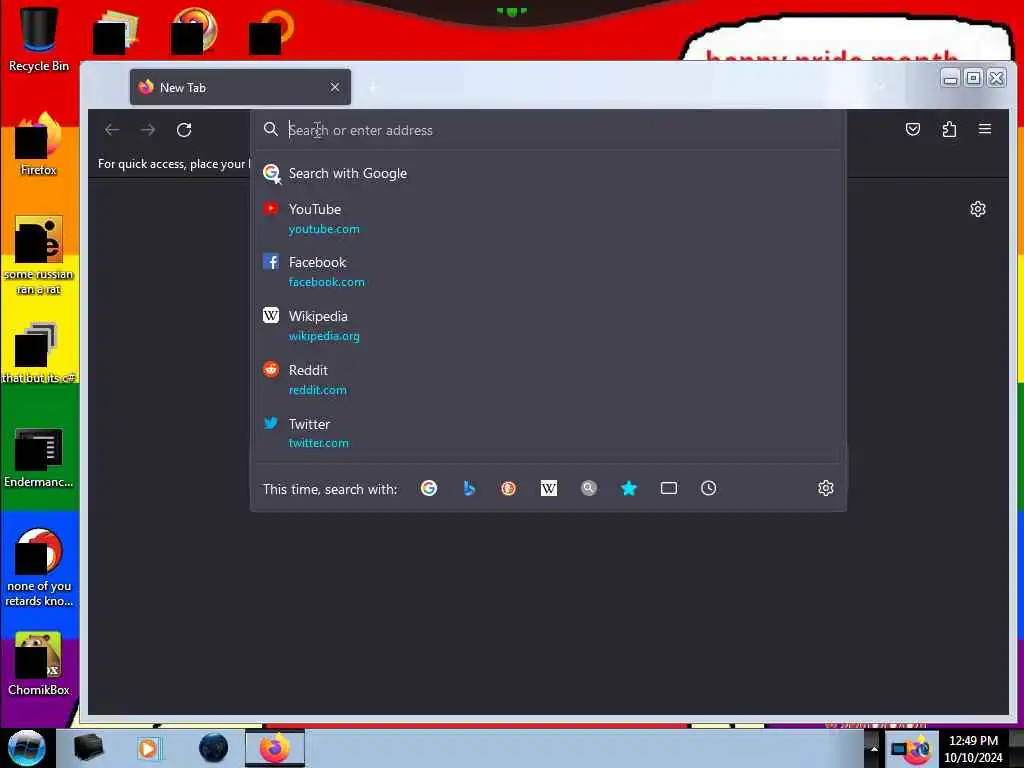The height and width of the screenshot is (768, 1024).
Task: Click the Firefox taskbar button
Action: (275, 748)
